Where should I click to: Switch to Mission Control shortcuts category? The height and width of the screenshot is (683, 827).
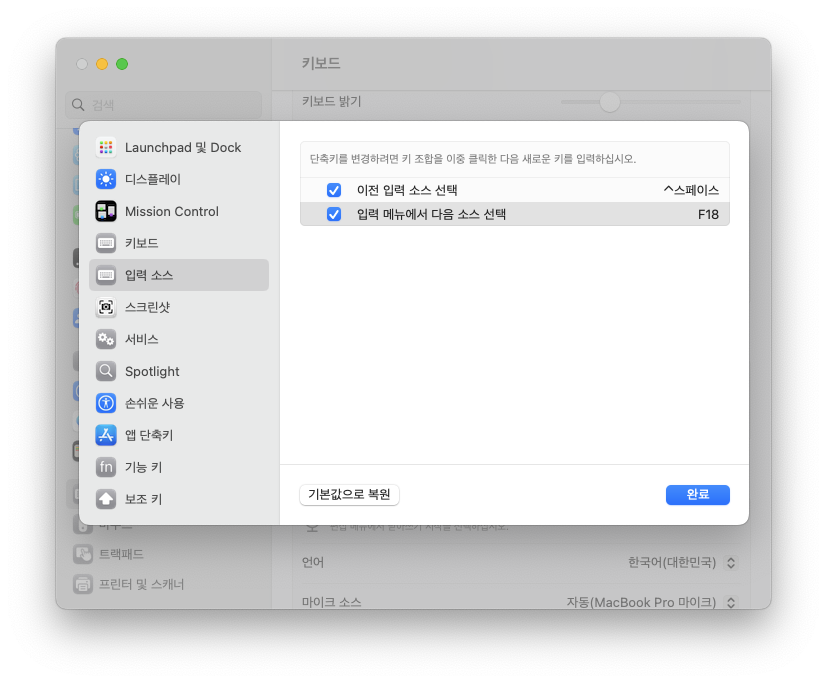179,211
